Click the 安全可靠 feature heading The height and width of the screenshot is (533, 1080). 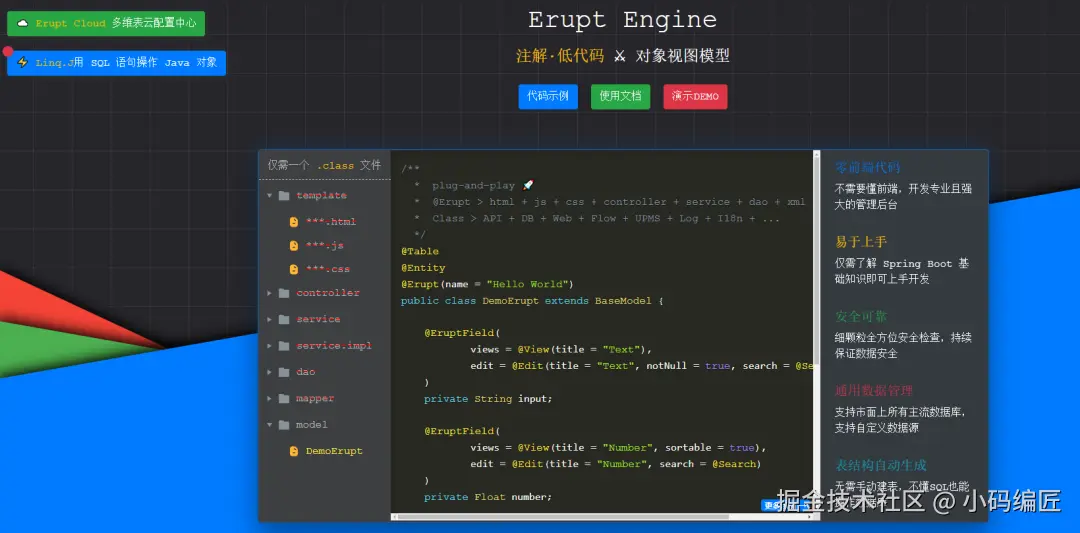pos(860,316)
